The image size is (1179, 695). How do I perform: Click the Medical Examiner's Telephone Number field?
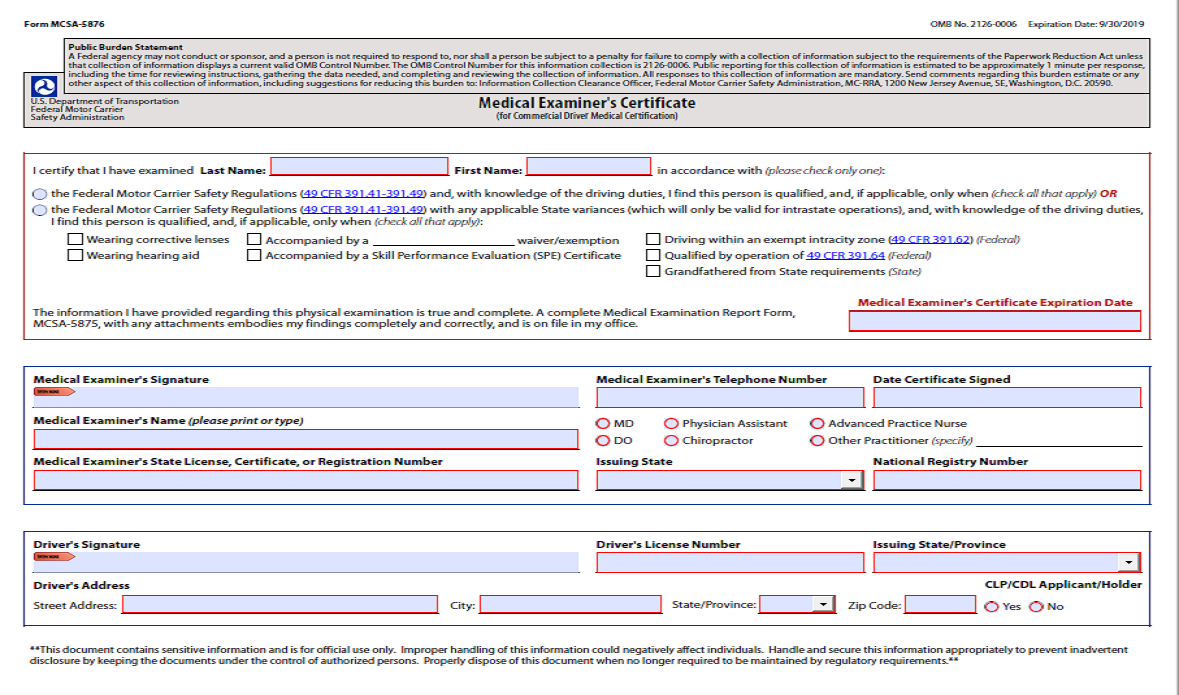pos(730,398)
